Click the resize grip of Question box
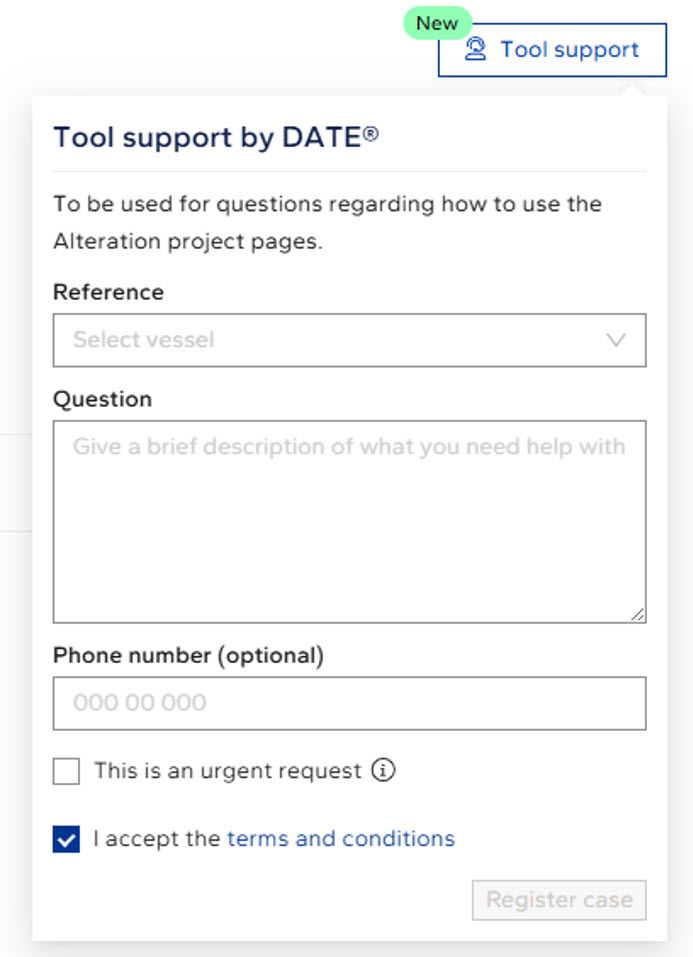This screenshot has height=957, width=693. pyautogui.click(x=637, y=614)
